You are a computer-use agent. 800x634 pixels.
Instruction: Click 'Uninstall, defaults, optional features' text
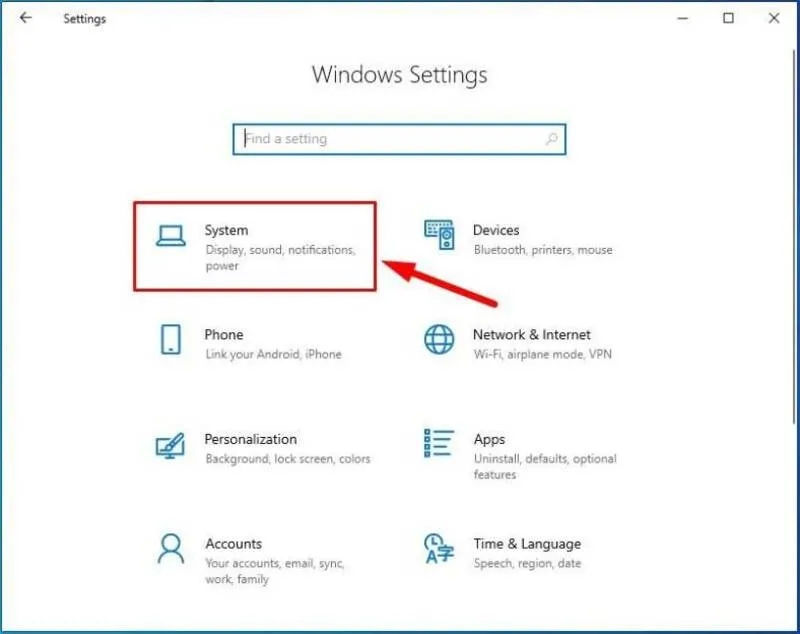[x=545, y=466]
